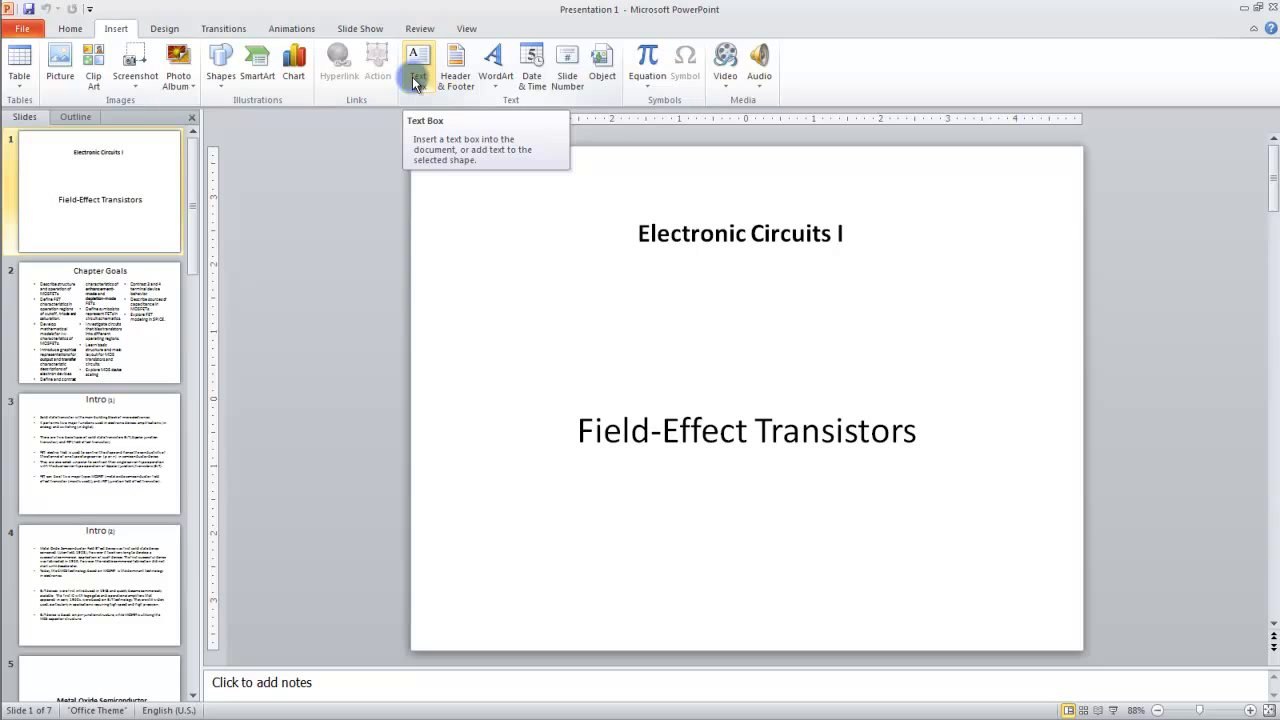Switch to the Transitions tab

[x=223, y=28]
